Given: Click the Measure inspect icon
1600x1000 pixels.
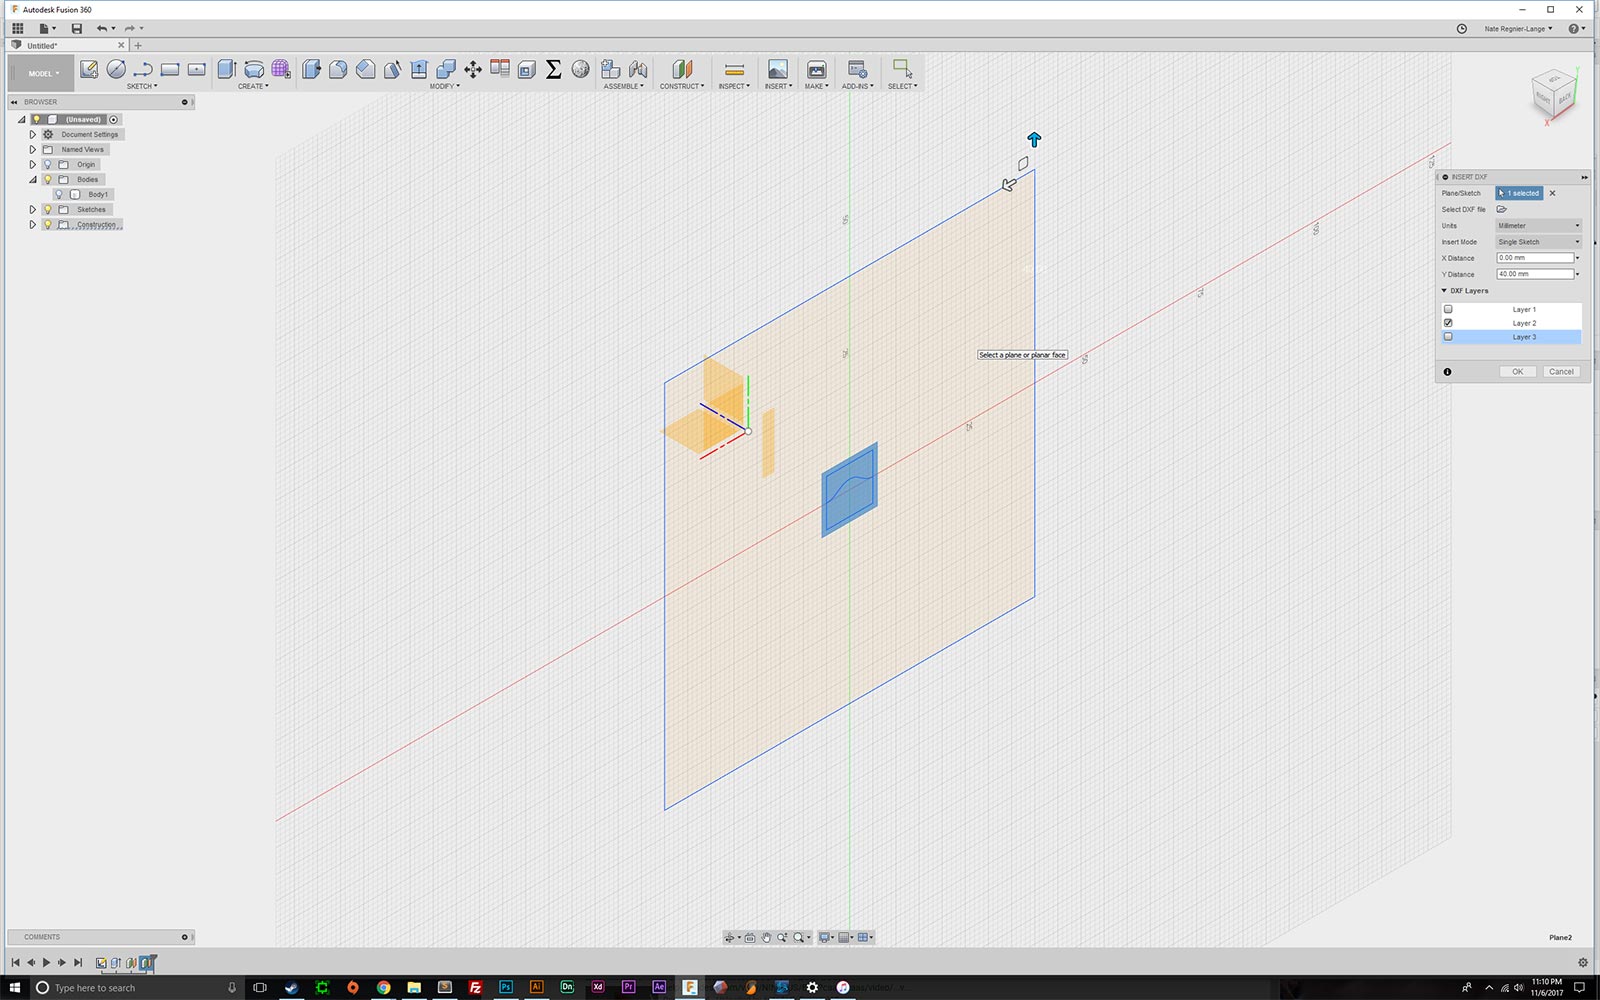Looking at the screenshot, I should 734,69.
